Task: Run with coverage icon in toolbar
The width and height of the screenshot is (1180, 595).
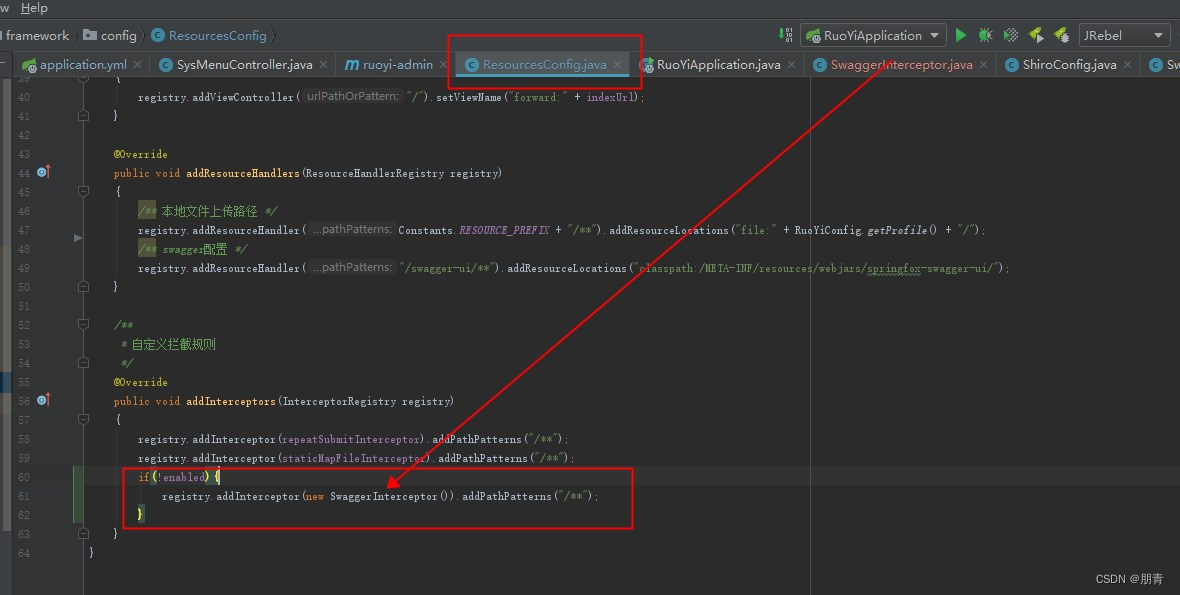Action: coord(1011,35)
